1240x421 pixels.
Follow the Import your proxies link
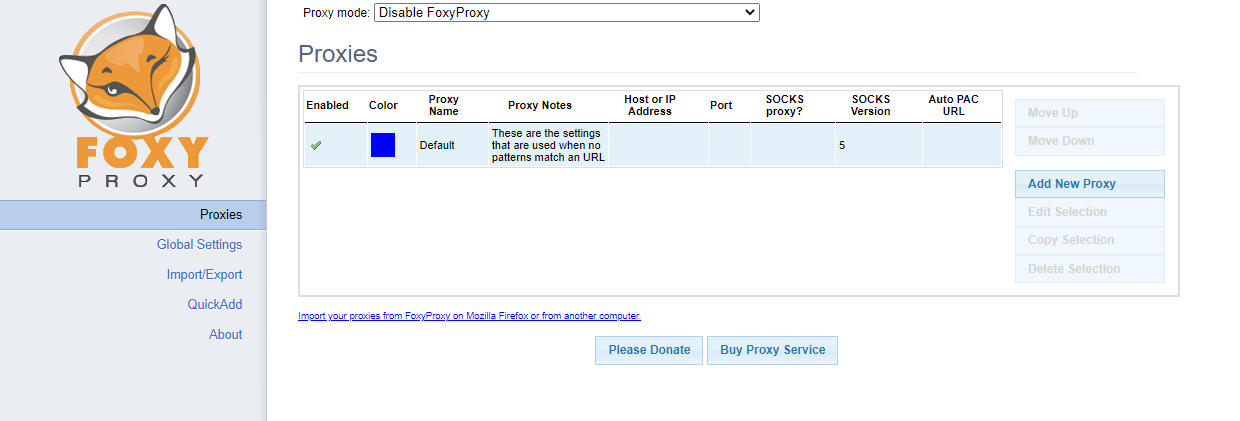pyautogui.click(x=469, y=316)
